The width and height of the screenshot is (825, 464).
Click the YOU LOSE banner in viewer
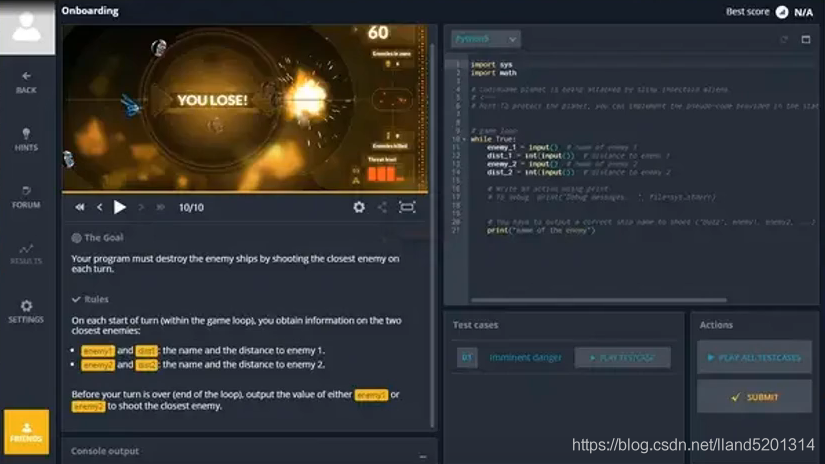pos(212,100)
